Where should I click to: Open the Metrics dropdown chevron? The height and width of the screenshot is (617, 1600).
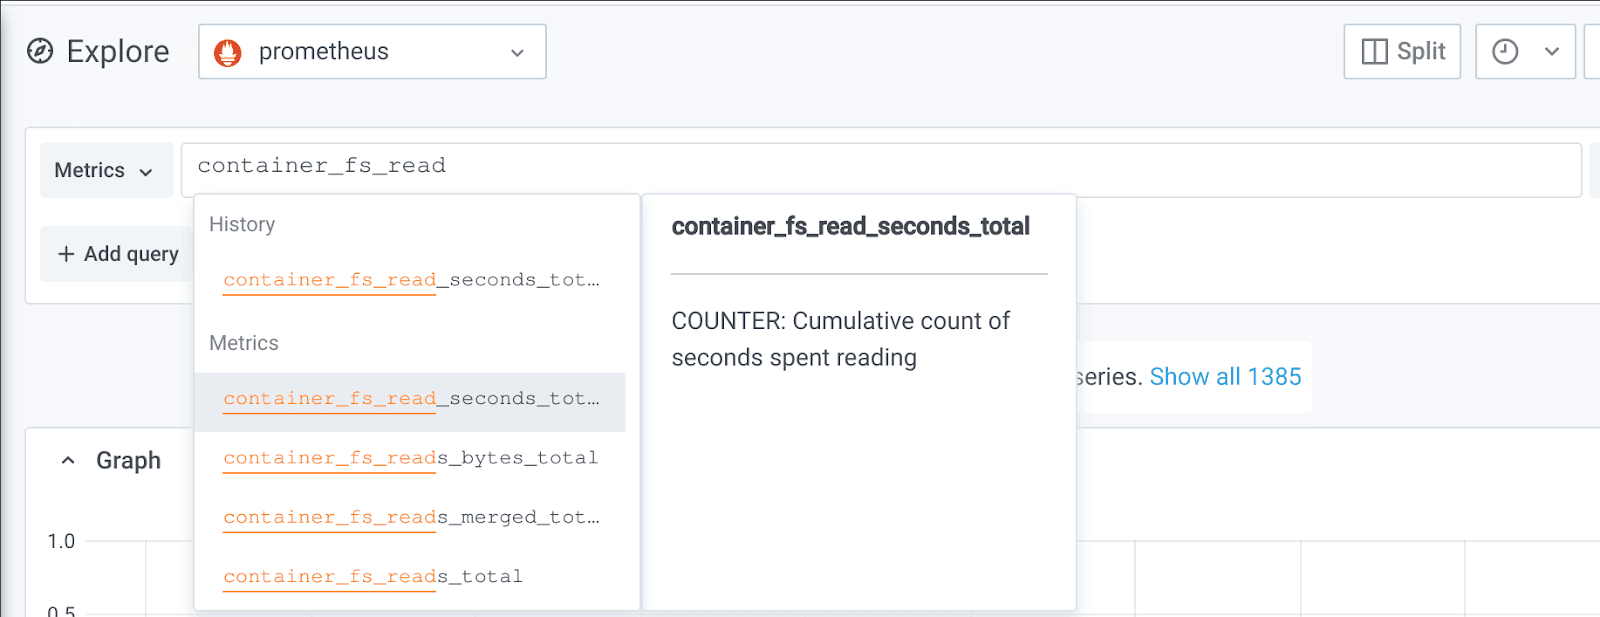click(146, 172)
